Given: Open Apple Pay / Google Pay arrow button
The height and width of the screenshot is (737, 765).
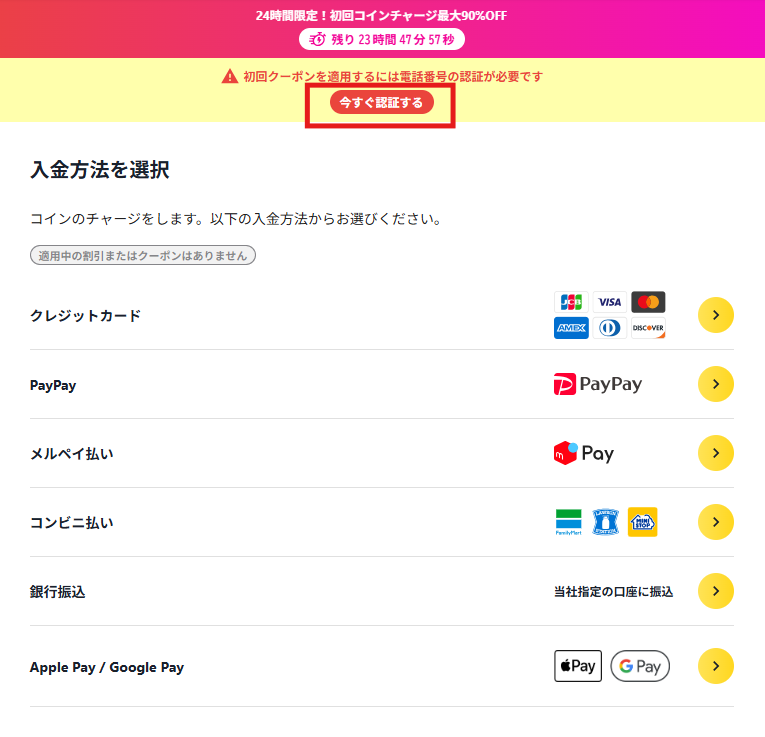Looking at the screenshot, I should click(x=715, y=666).
